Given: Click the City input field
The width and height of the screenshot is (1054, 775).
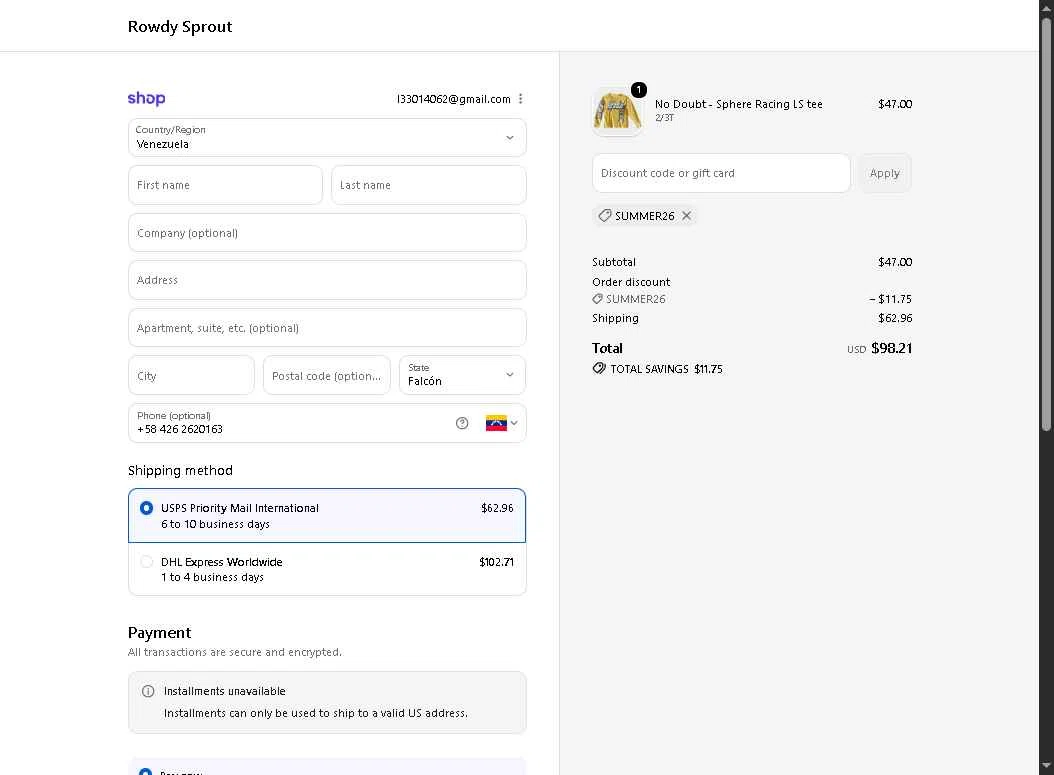Looking at the screenshot, I should click(x=192, y=375).
